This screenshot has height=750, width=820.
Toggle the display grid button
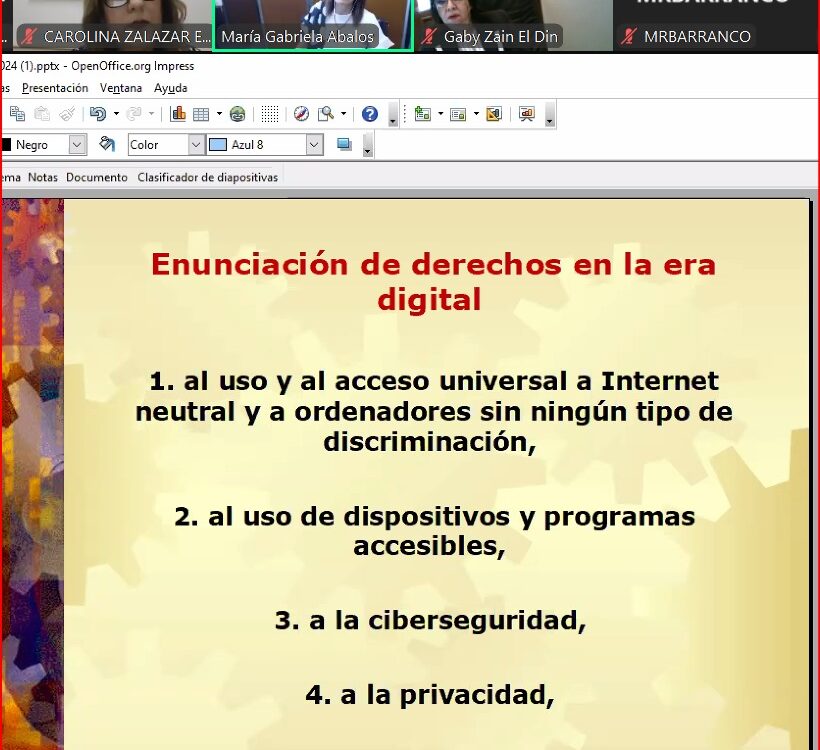pyautogui.click(x=269, y=114)
